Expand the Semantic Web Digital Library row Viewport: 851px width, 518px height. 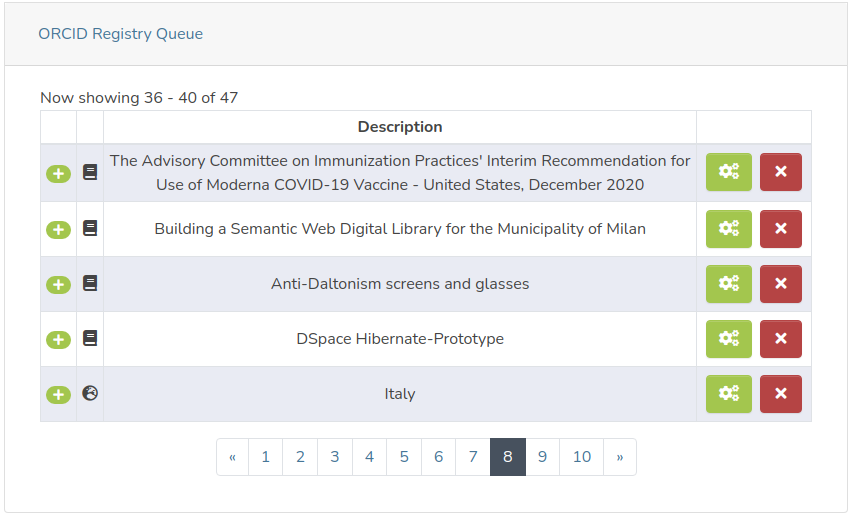tap(58, 230)
